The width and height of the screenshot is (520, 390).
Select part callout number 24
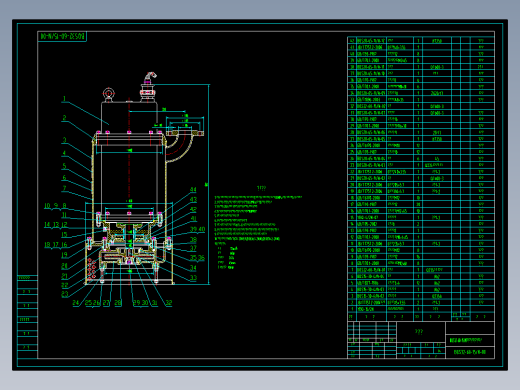[x=76, y=303]
